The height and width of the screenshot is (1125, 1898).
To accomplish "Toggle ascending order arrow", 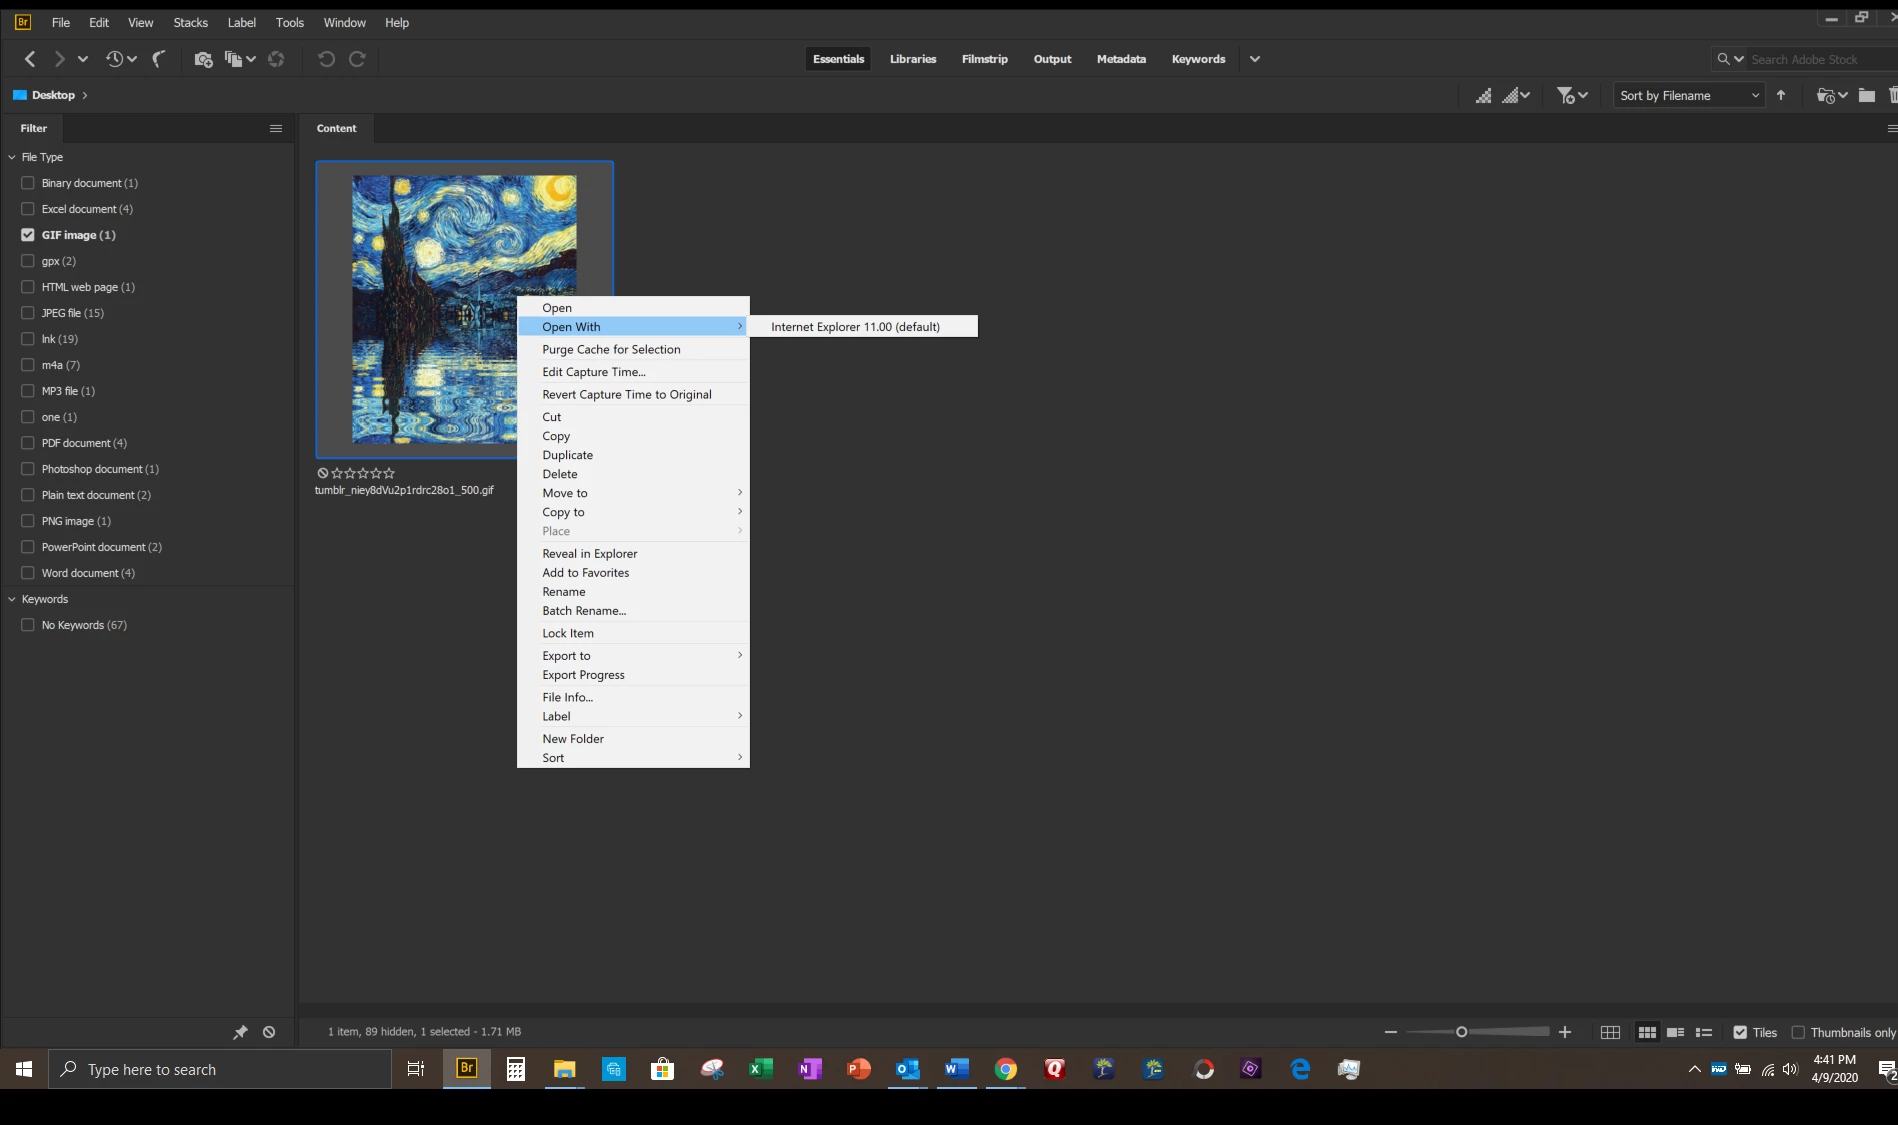I will 1781,95.
